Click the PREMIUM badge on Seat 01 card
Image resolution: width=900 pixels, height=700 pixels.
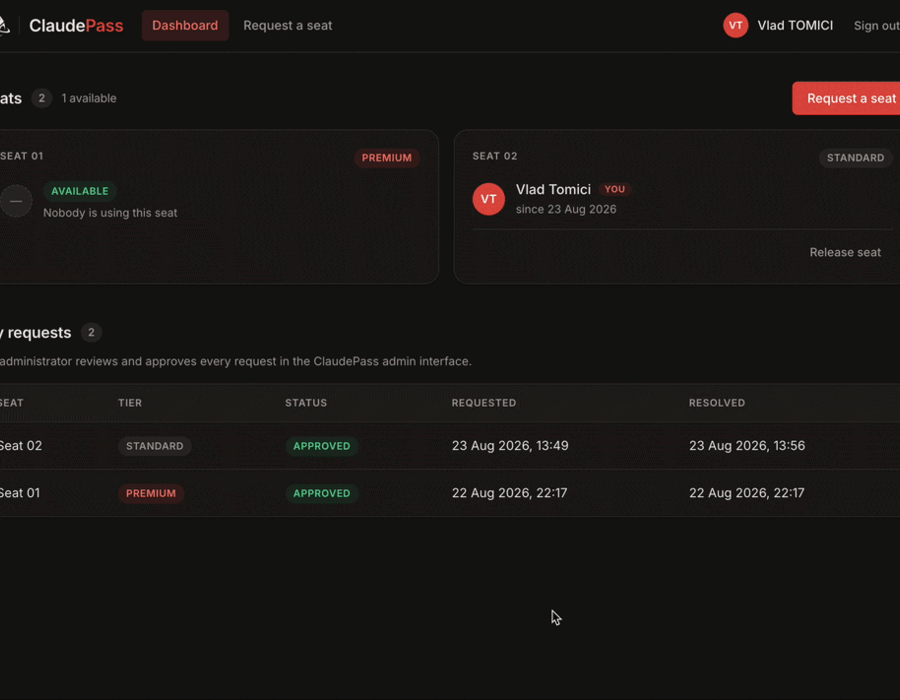386,158
